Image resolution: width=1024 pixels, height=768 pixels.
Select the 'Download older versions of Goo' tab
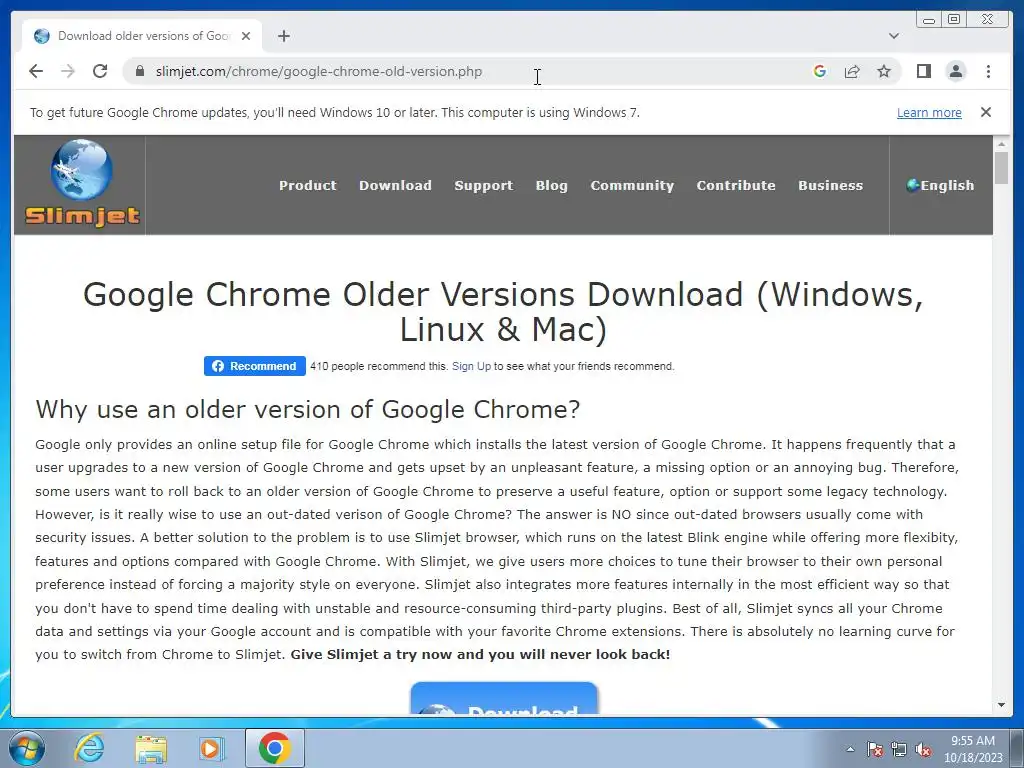click(x=142, y=36)
